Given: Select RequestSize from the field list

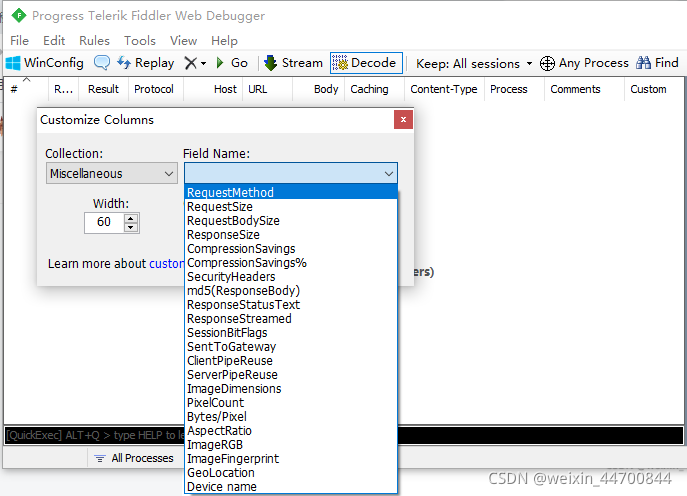Looking at the screenshot, I should (x=291, y=206).
